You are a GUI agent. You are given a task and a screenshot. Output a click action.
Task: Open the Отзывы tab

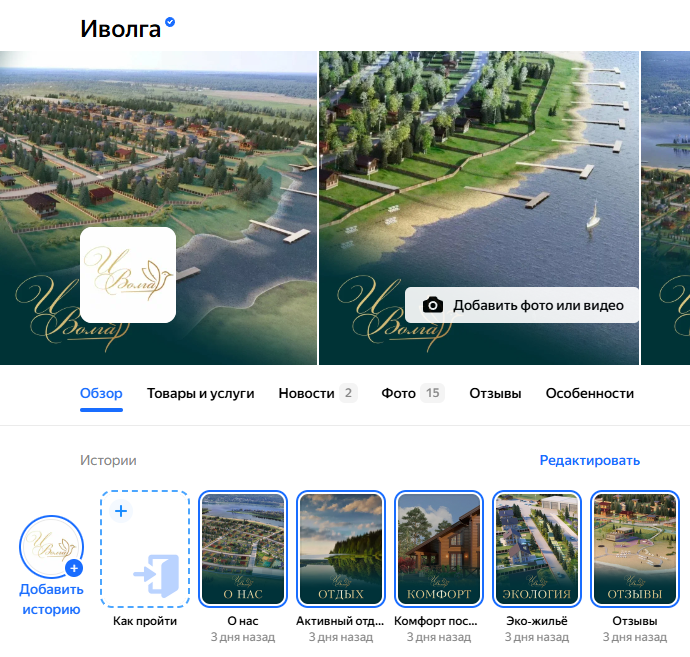pyautogui.click(x=495, y=393)
